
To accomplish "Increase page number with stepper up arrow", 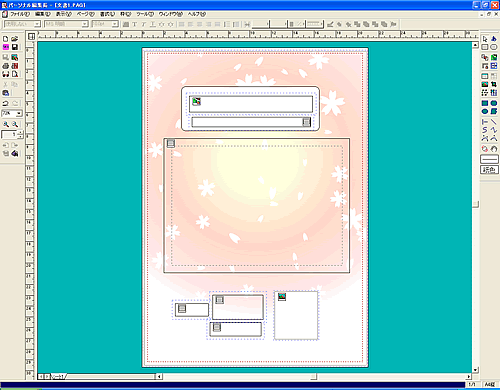I will (21, 133).
